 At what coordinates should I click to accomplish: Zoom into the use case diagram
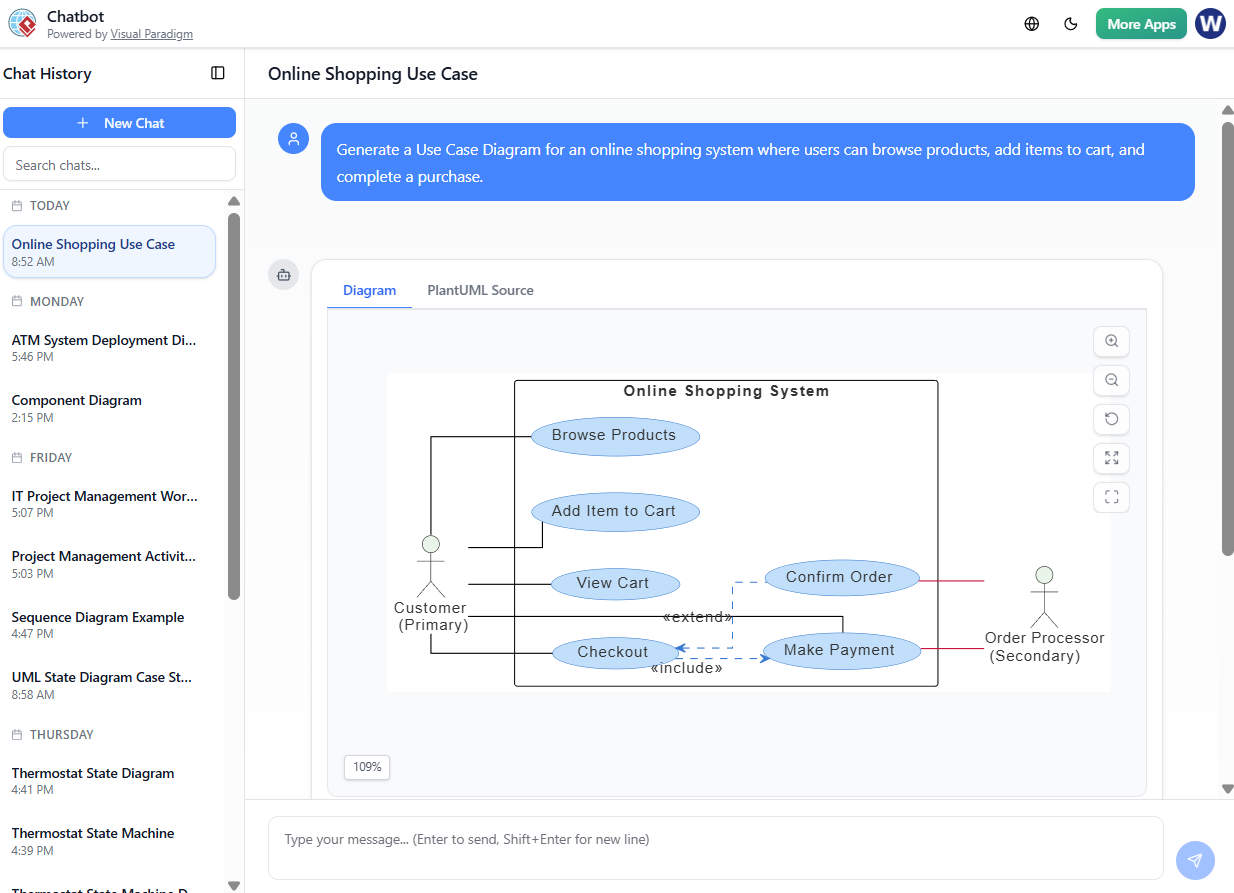pyautogui.click(x=1111, y=341)
